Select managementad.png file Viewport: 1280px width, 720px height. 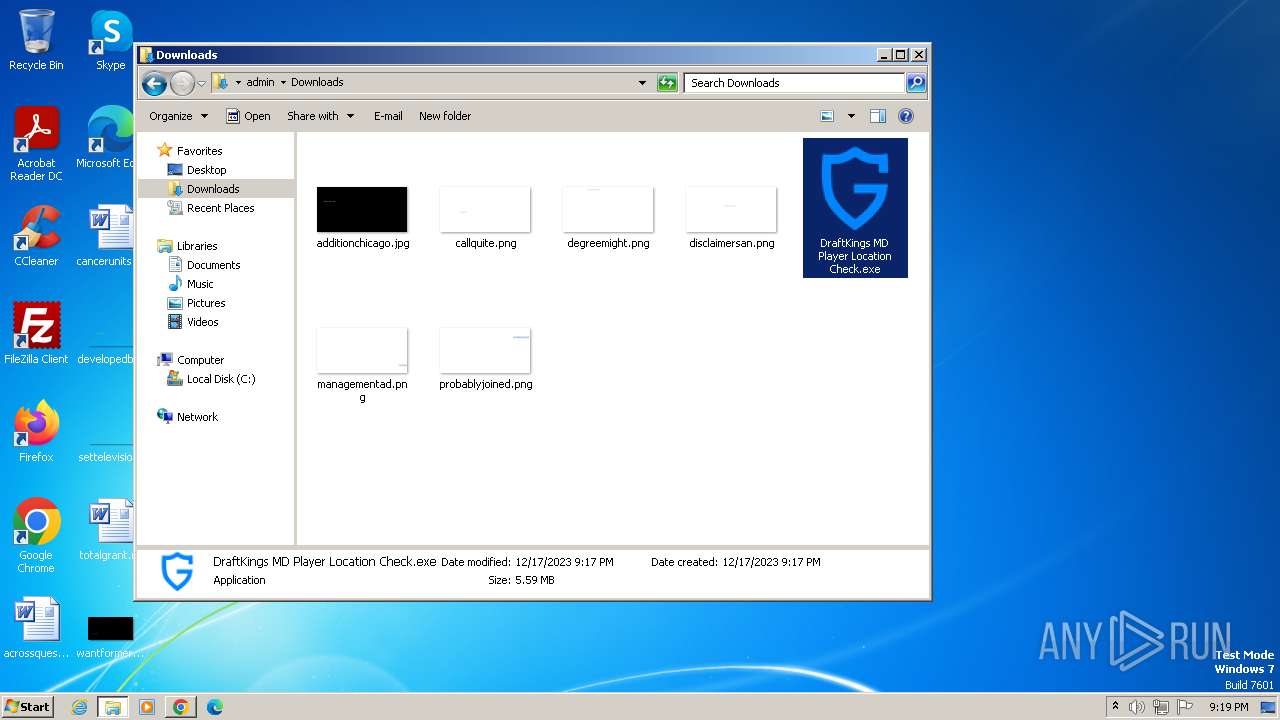coord(362,365)
